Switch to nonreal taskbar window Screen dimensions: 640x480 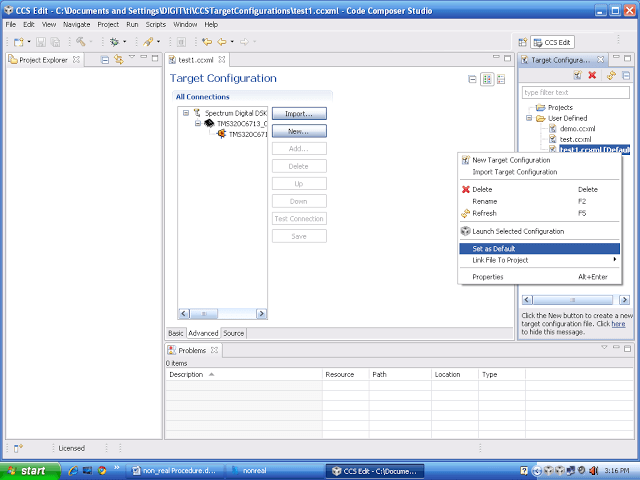pos(276,471)
